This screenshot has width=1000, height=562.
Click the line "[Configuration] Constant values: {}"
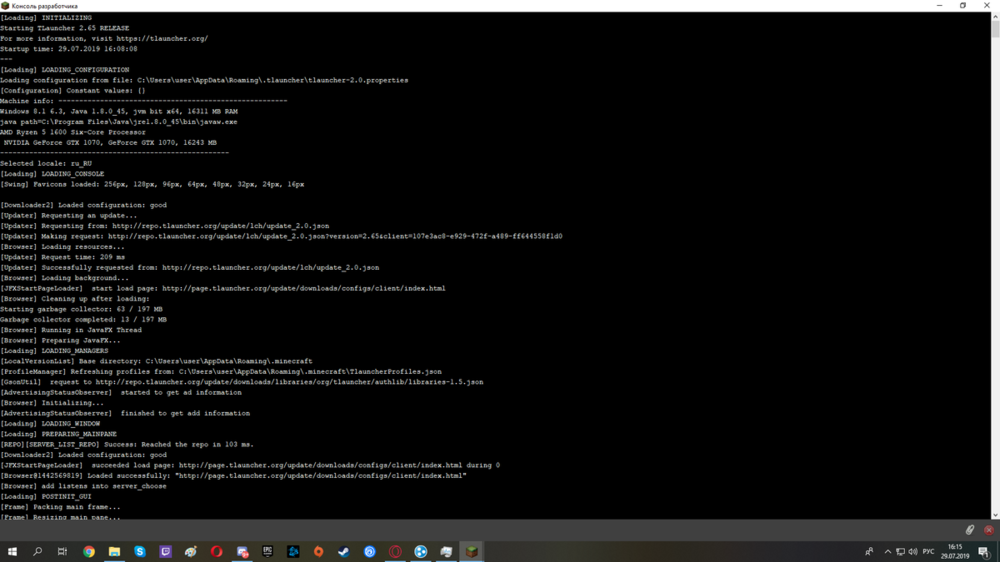tap(73, 91)
